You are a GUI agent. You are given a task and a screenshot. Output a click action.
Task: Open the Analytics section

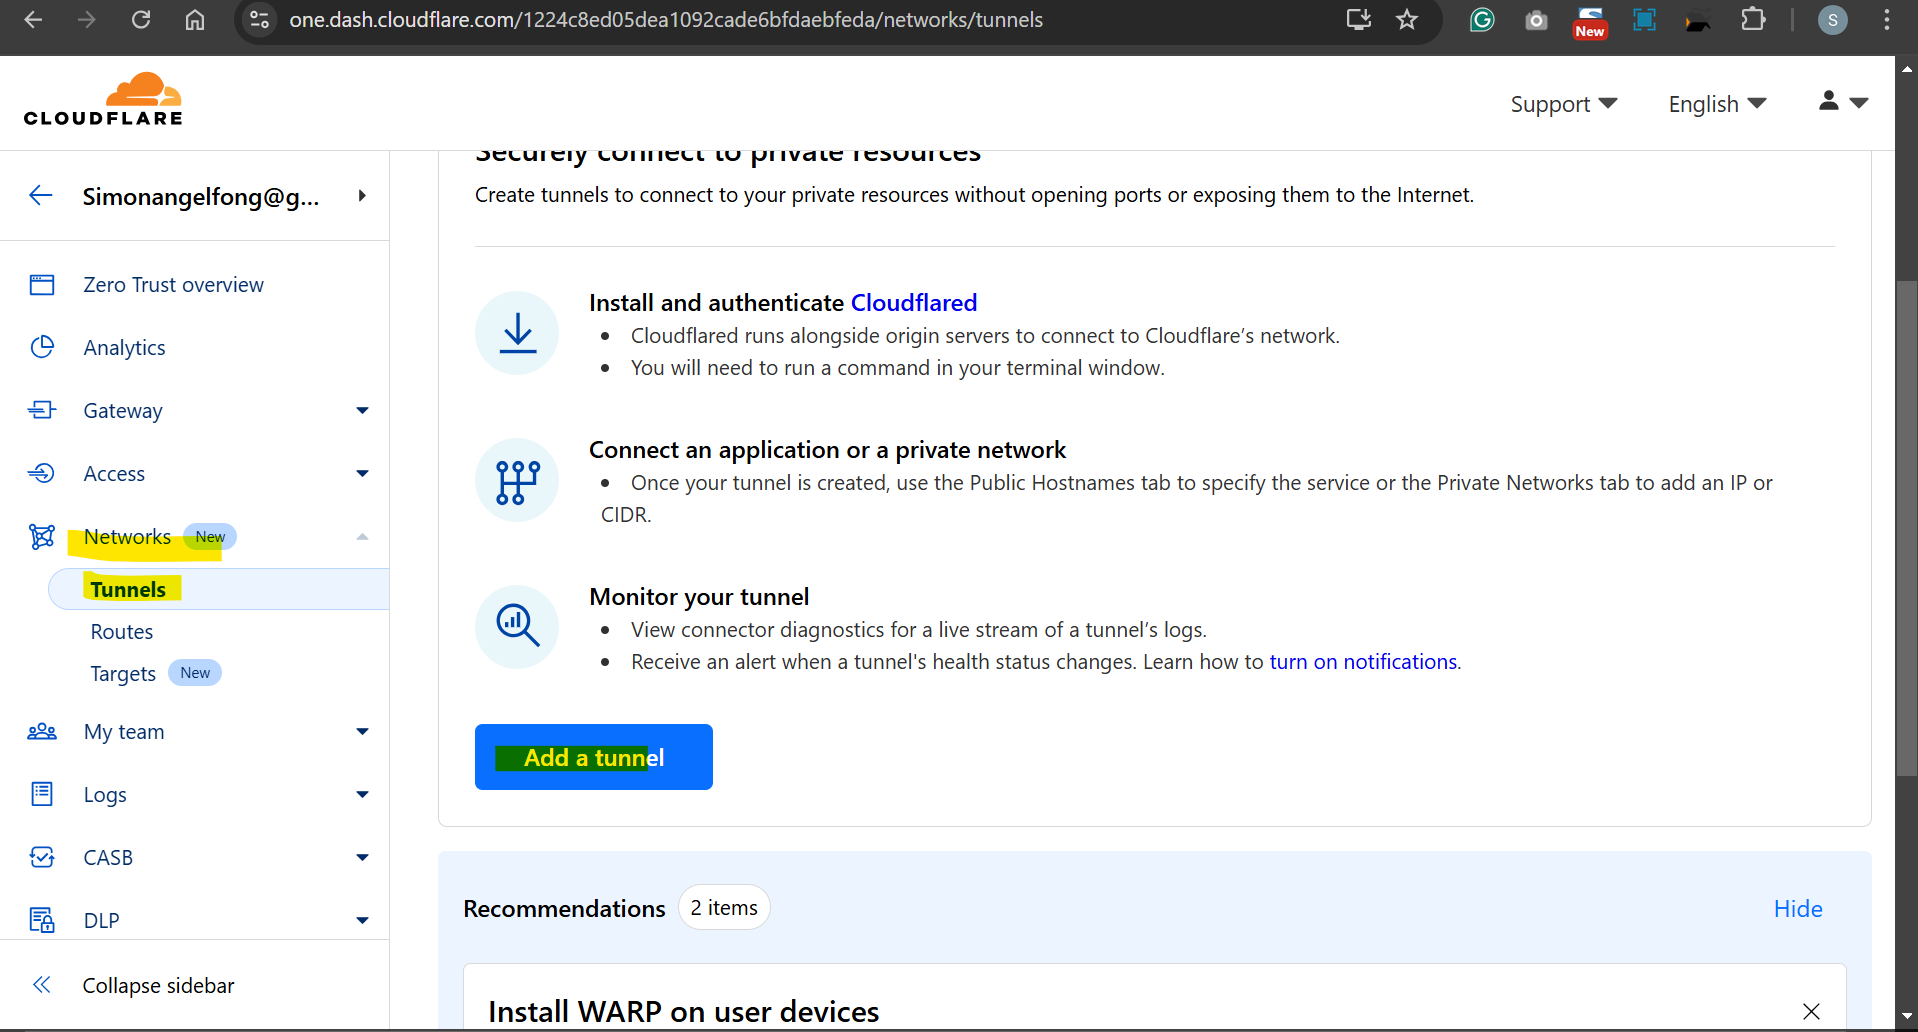click(124, 348)
